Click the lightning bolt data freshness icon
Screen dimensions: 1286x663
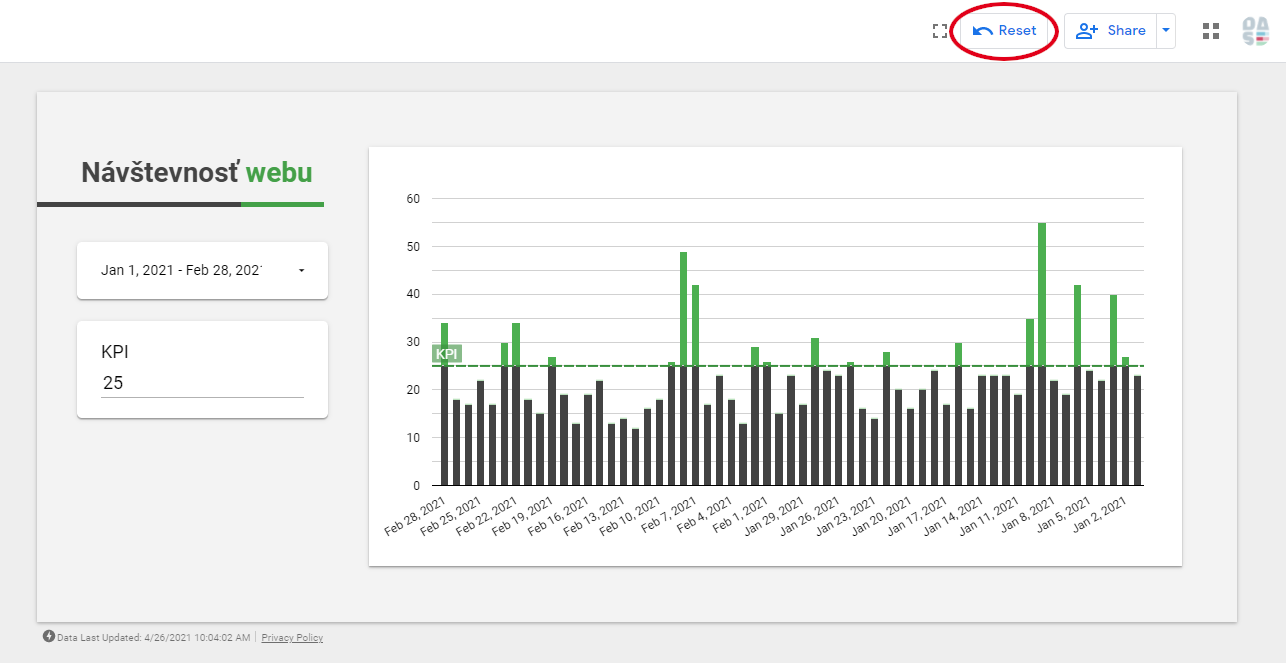pyautogui.click(x=48, y=636)
